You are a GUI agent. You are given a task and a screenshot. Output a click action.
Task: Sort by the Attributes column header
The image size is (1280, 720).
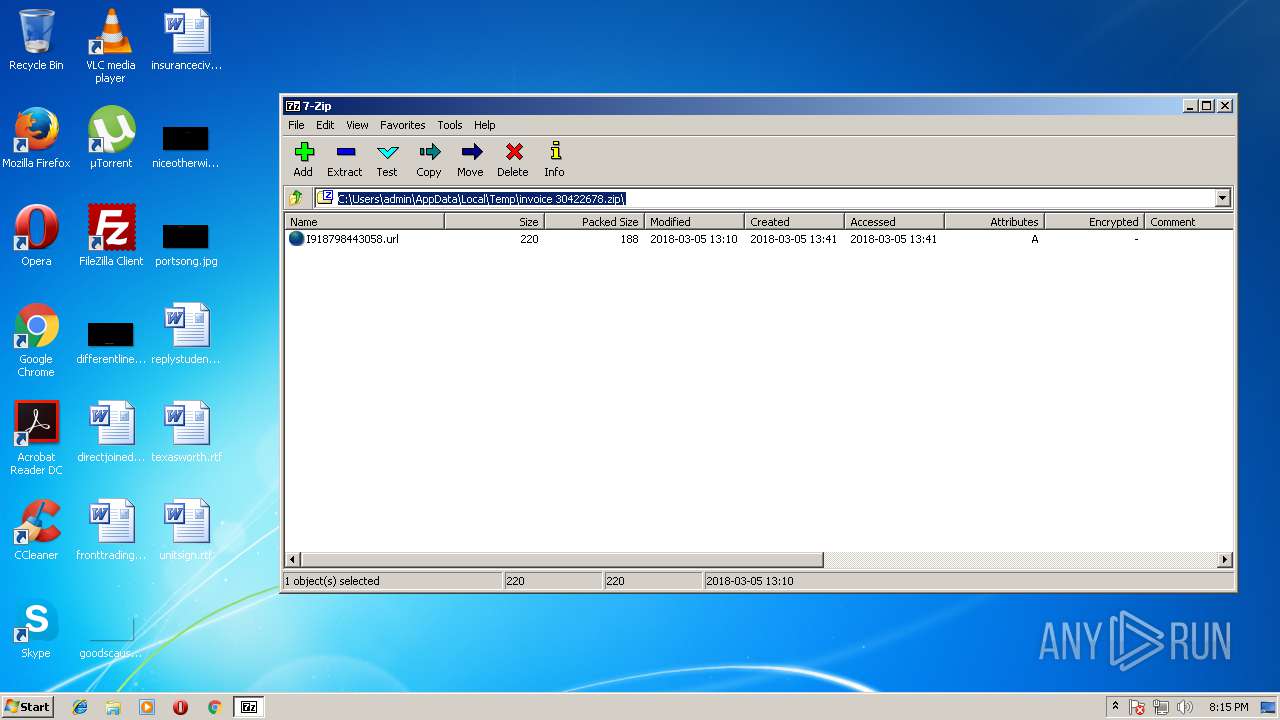(x=994, y=222)
